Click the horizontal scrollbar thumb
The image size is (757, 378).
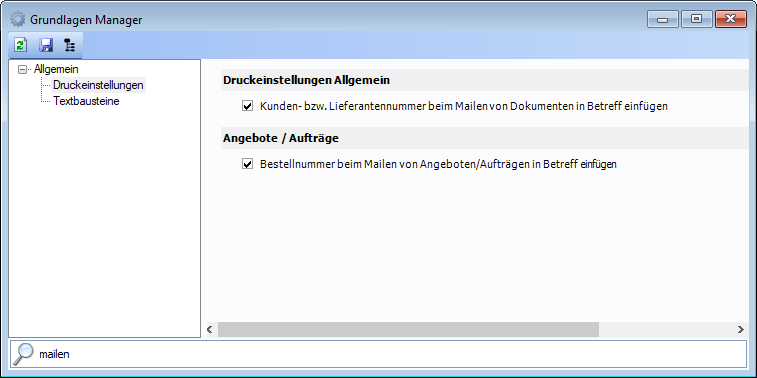[x=408, y=329]
